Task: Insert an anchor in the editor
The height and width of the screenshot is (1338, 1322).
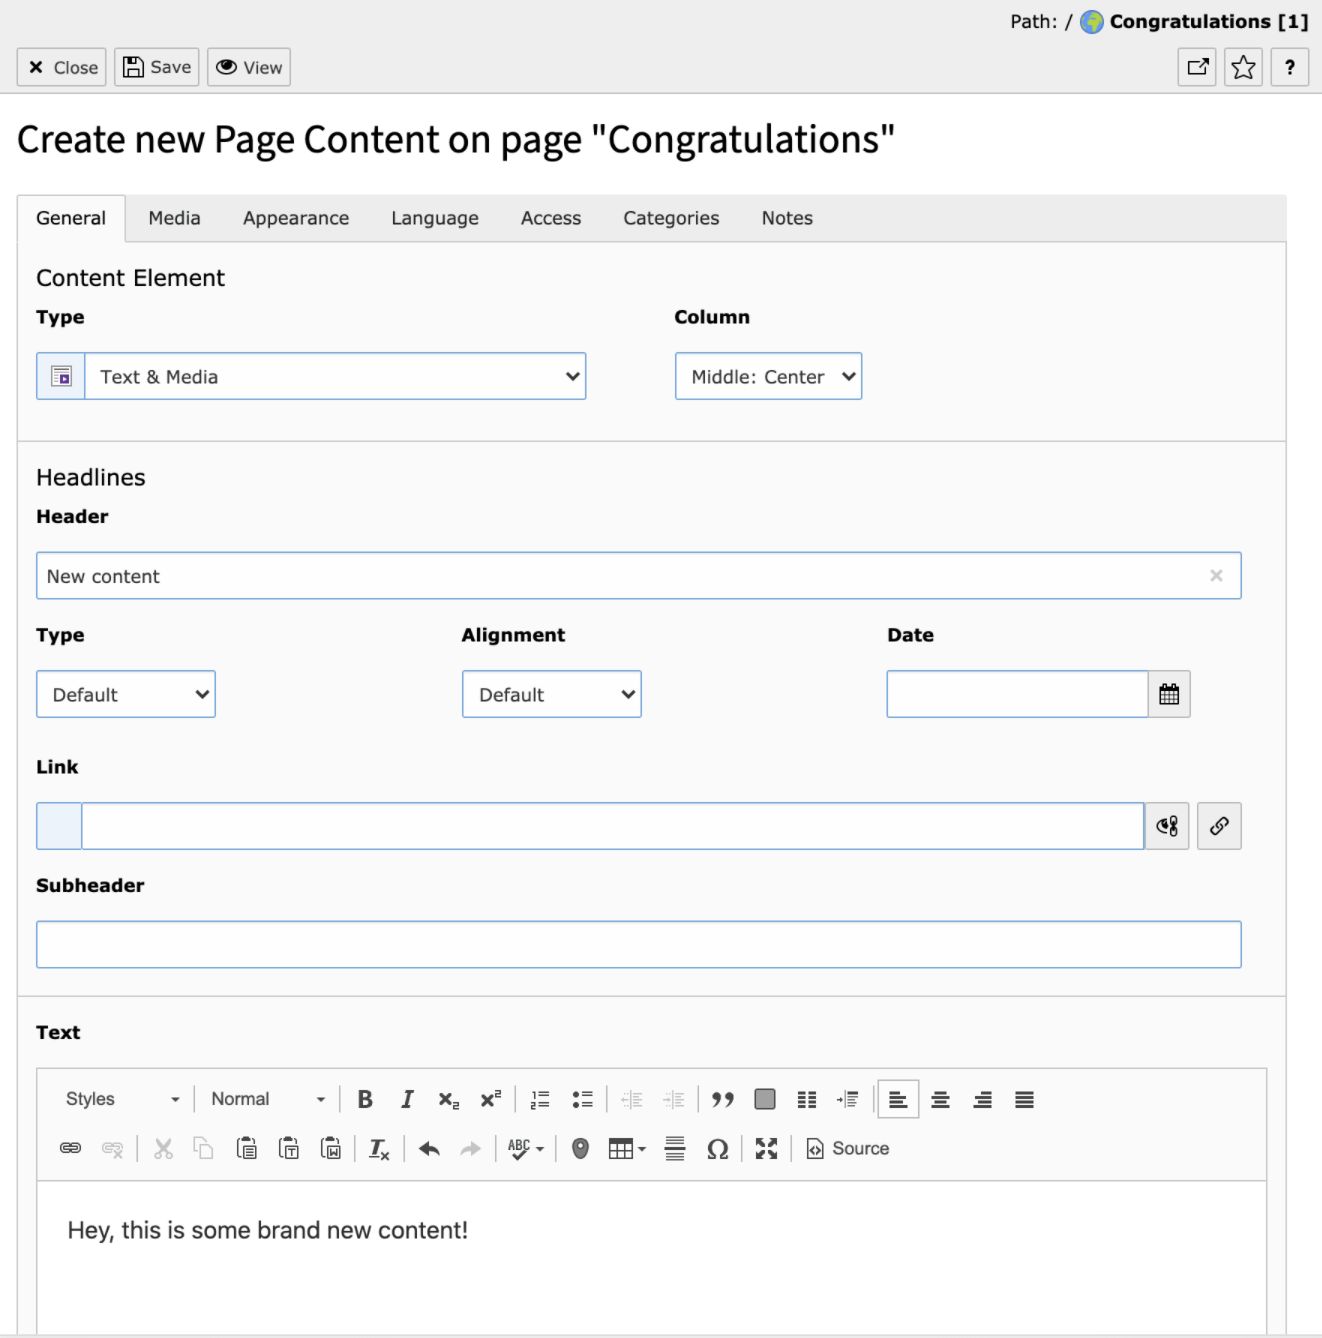Action: (x=580, y=1148)
